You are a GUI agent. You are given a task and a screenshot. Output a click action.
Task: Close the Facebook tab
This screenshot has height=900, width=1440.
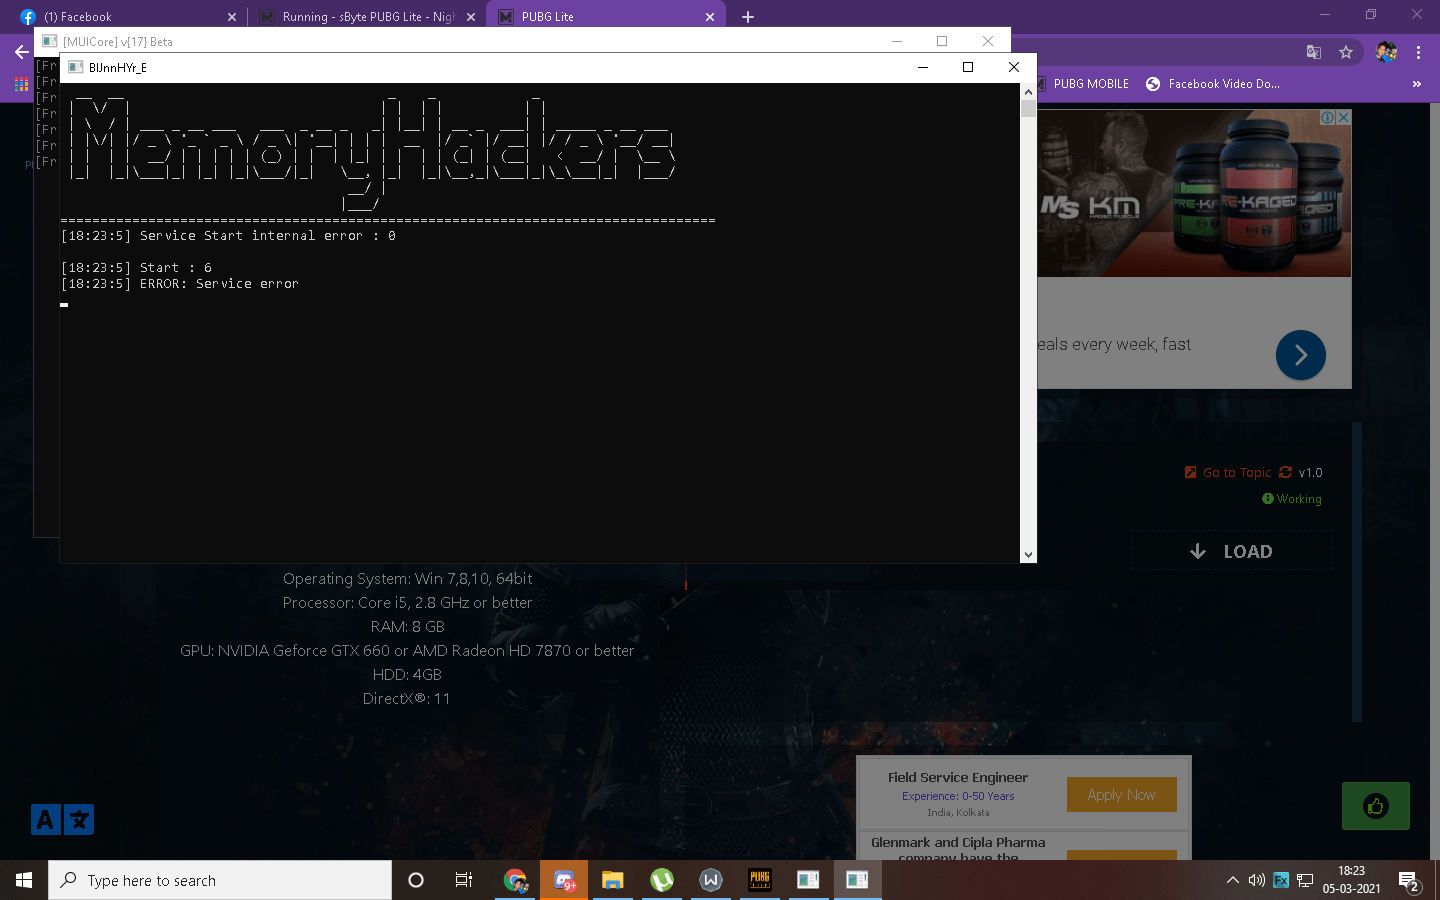[x=232, y=17]
